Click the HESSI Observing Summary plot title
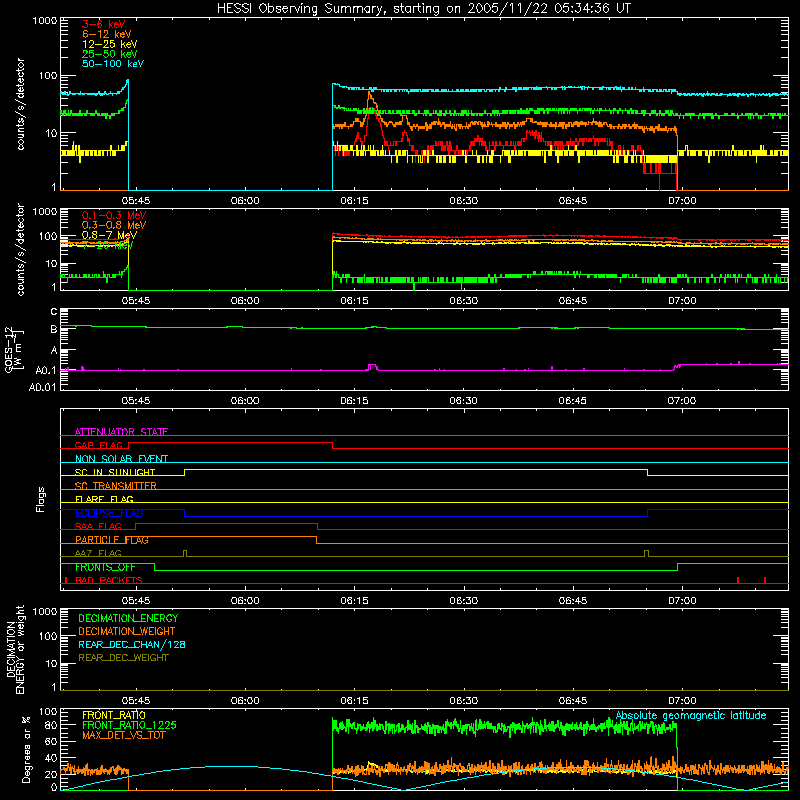800x800 pixels. 424,8
